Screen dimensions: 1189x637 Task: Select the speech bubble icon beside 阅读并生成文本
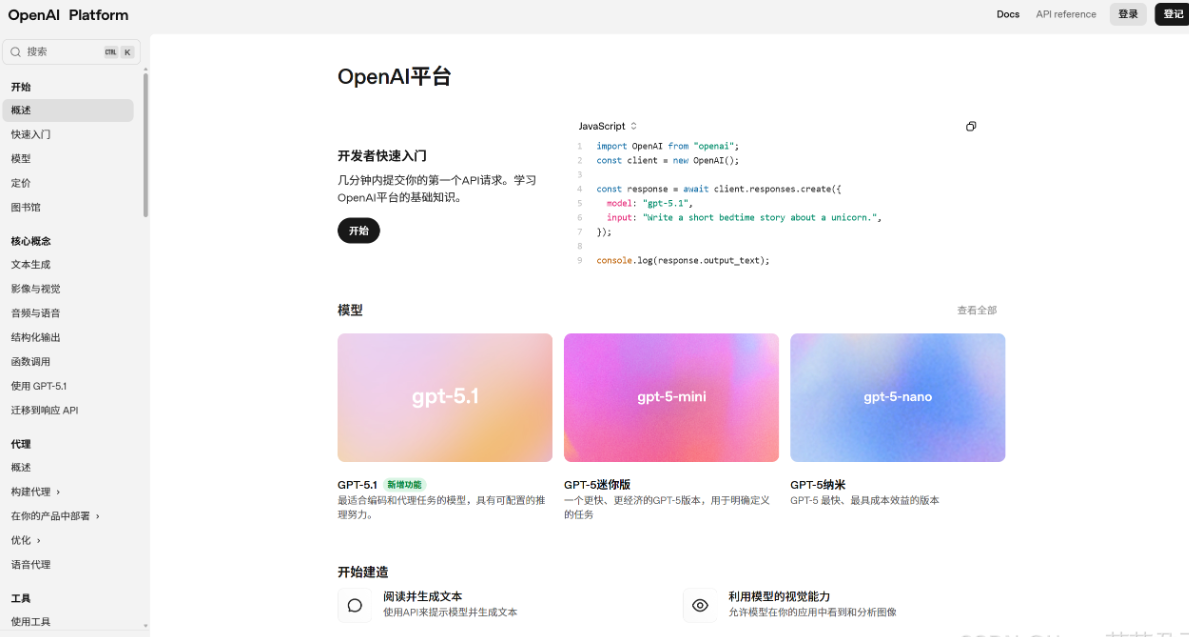click(x=355, y=604)
